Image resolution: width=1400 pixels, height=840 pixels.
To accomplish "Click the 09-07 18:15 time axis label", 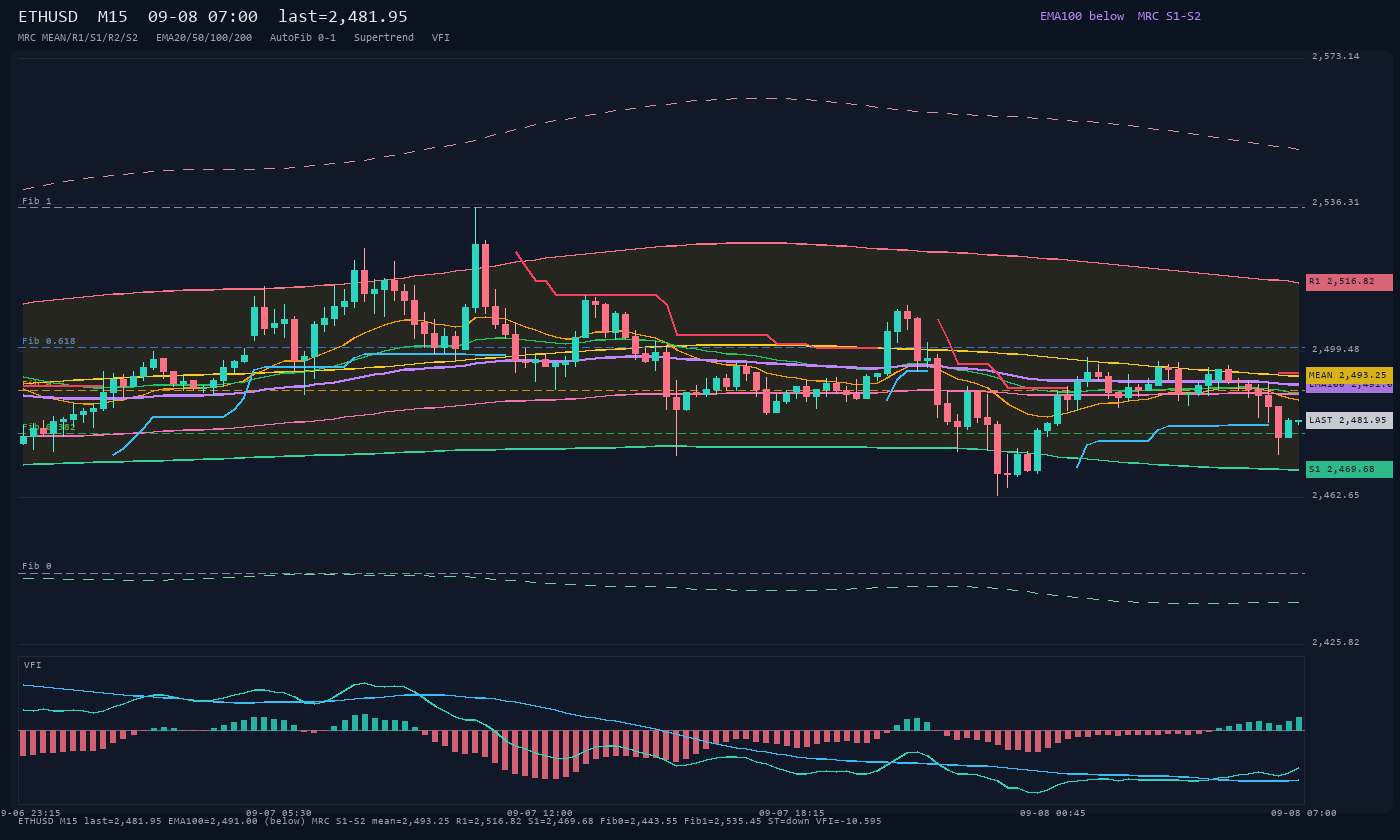I will [792, 813].
